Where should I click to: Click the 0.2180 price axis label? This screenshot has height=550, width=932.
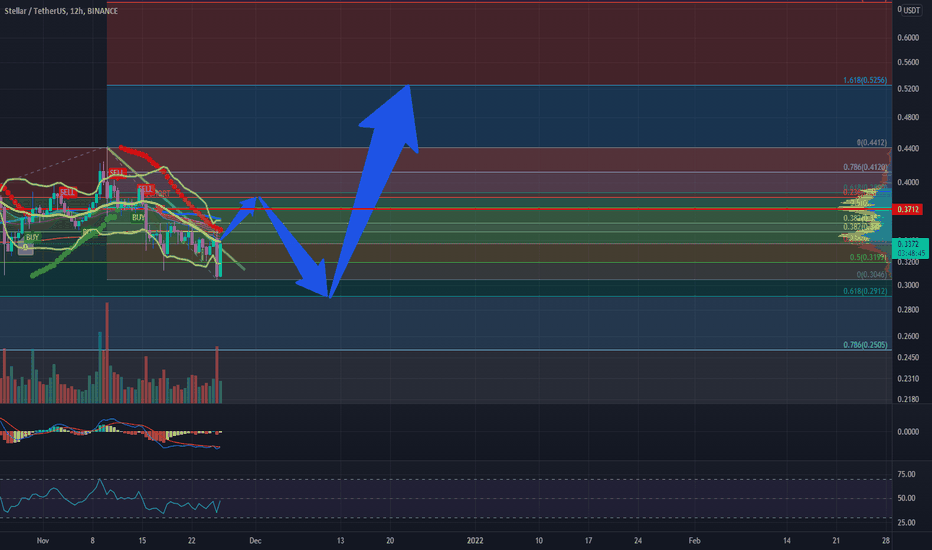point(908,399)
